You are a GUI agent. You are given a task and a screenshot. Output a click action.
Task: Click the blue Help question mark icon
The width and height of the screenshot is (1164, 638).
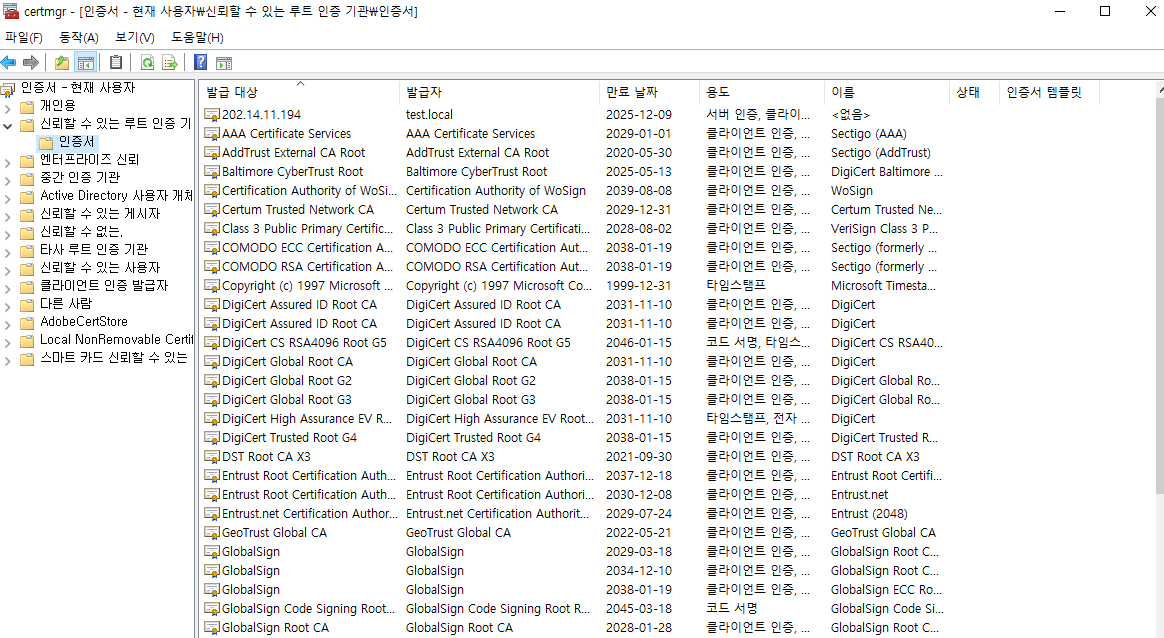point(200,63)
